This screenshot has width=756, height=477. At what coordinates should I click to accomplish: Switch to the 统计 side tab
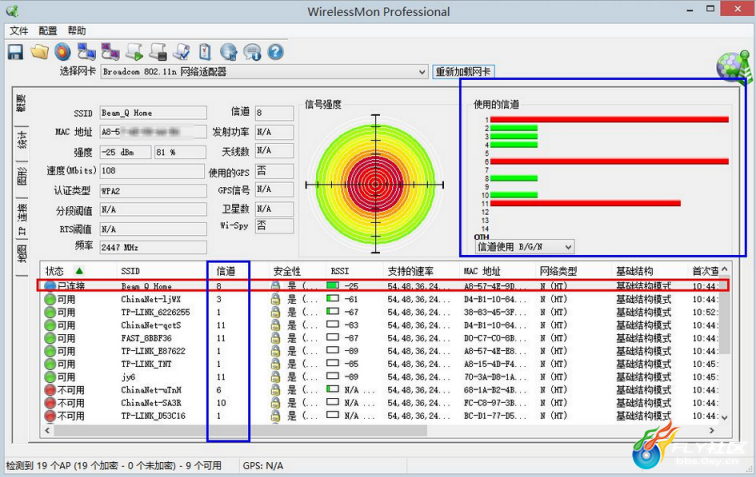(22, 139)
